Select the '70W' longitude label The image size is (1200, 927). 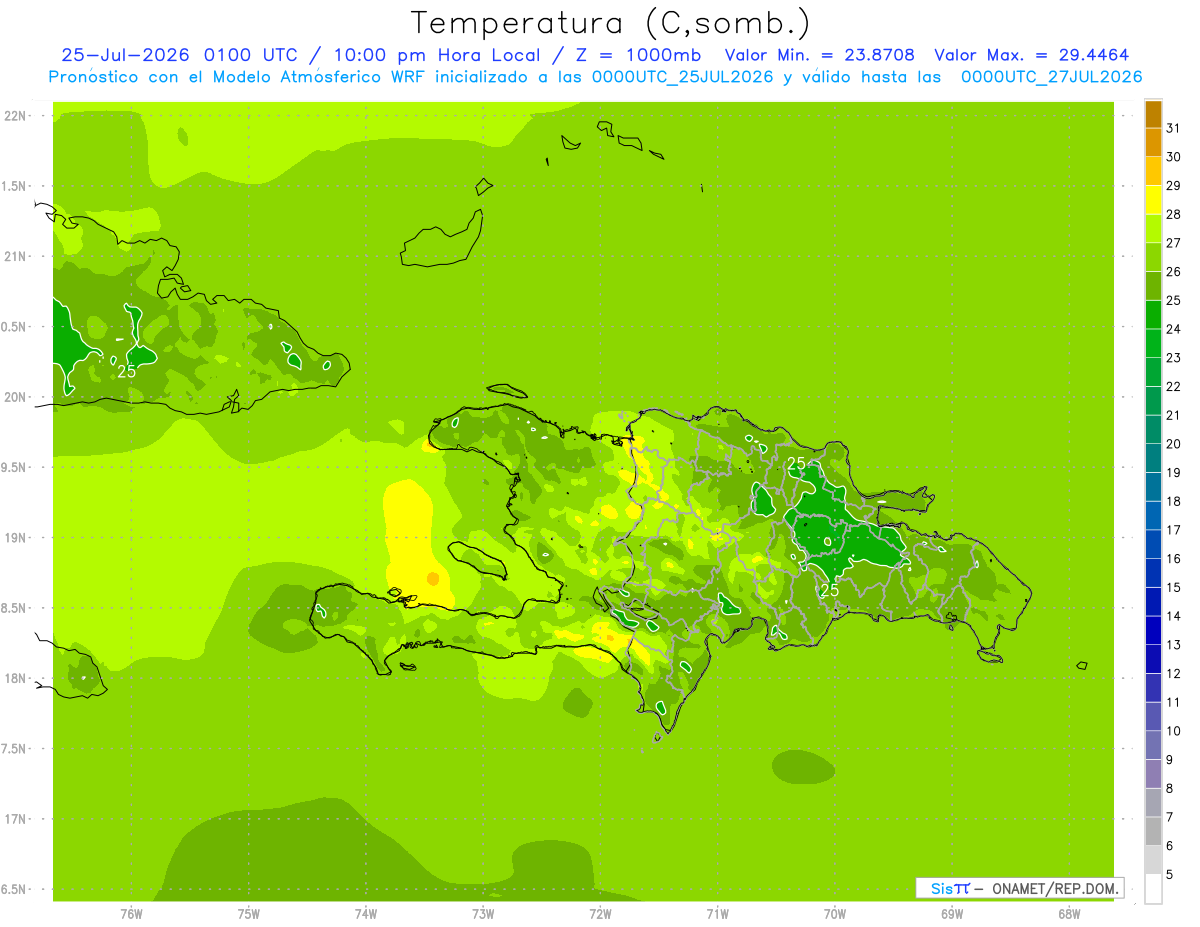[x=835, y=914]
